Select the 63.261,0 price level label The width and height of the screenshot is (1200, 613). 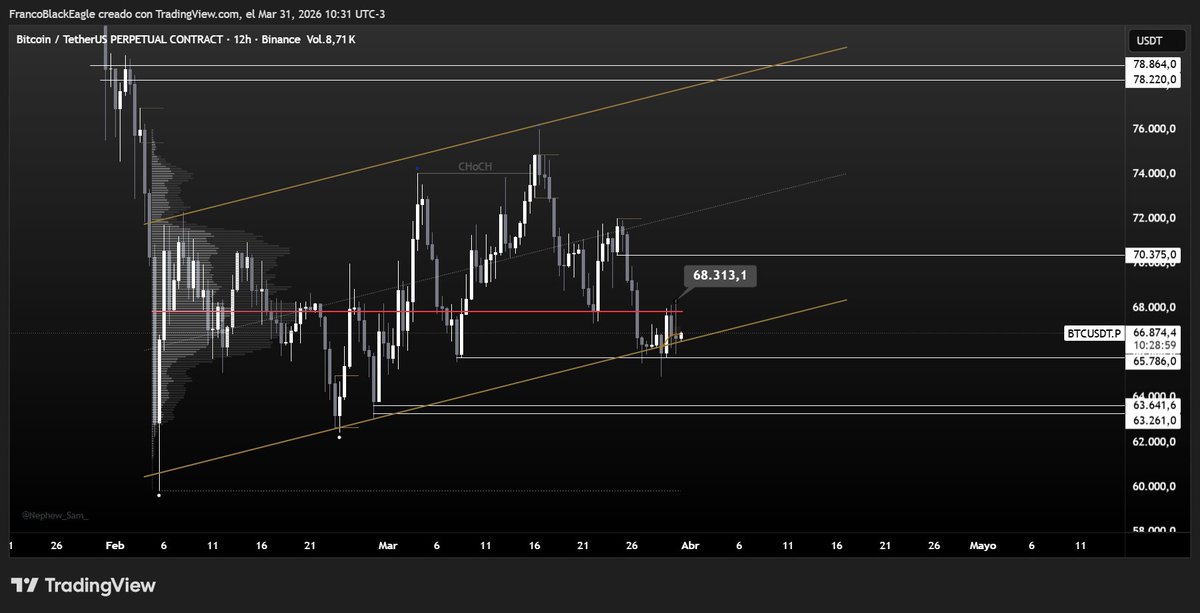(x=1154, y=420)
